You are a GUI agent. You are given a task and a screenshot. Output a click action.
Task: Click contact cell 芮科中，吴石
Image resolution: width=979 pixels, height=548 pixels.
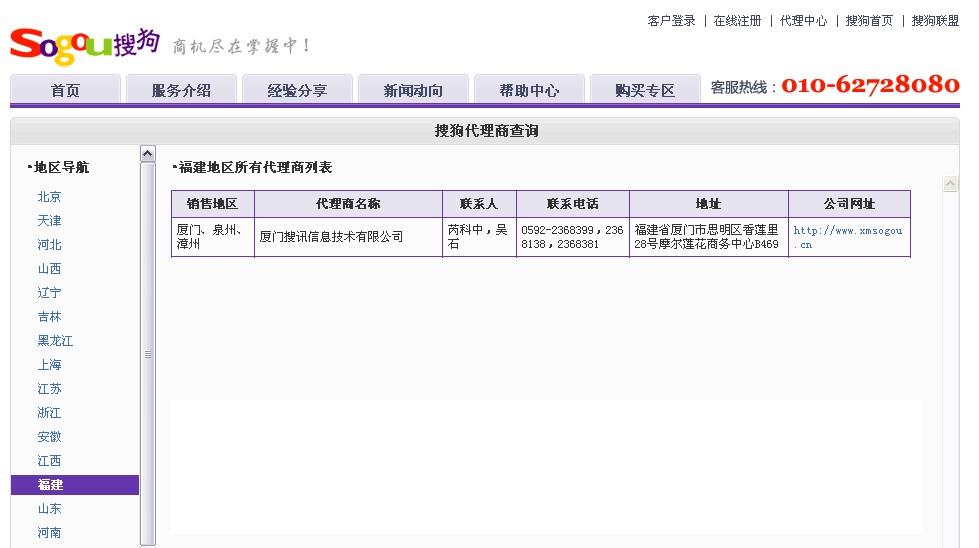(480, 237)
